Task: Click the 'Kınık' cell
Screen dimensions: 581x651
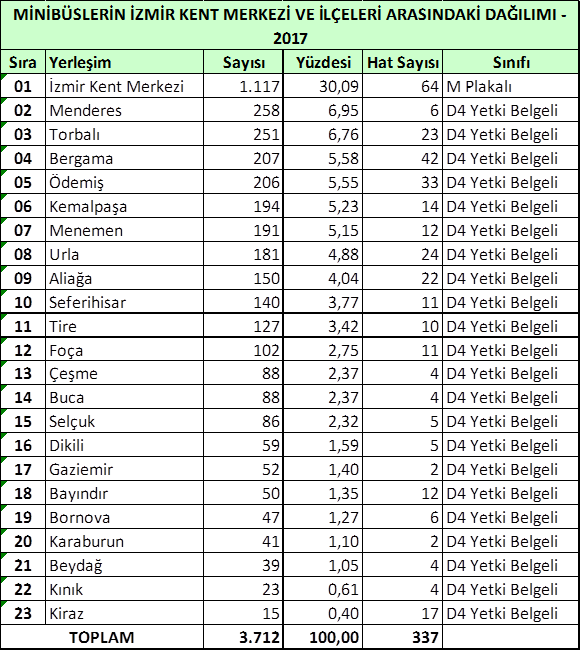Action: pos(124,589)
